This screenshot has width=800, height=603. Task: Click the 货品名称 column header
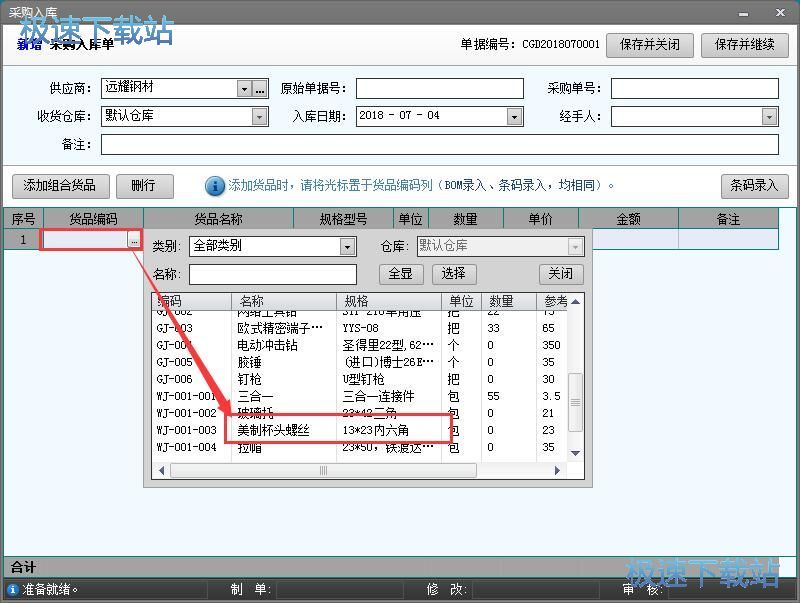pyautogui.click(x=218, y=219)
